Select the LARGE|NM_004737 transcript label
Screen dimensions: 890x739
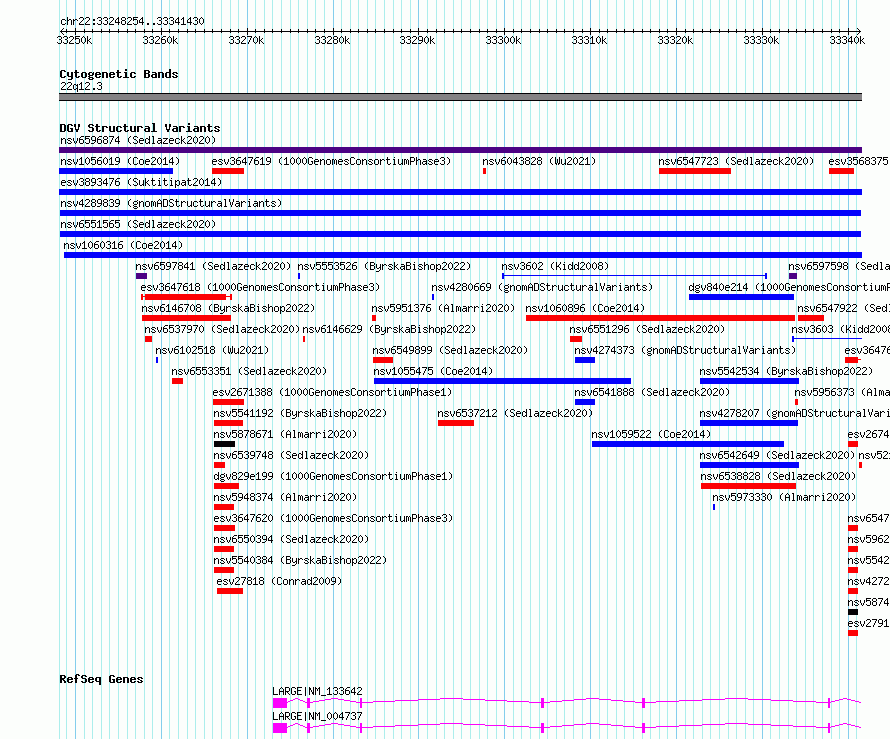(x=317, y=716)
